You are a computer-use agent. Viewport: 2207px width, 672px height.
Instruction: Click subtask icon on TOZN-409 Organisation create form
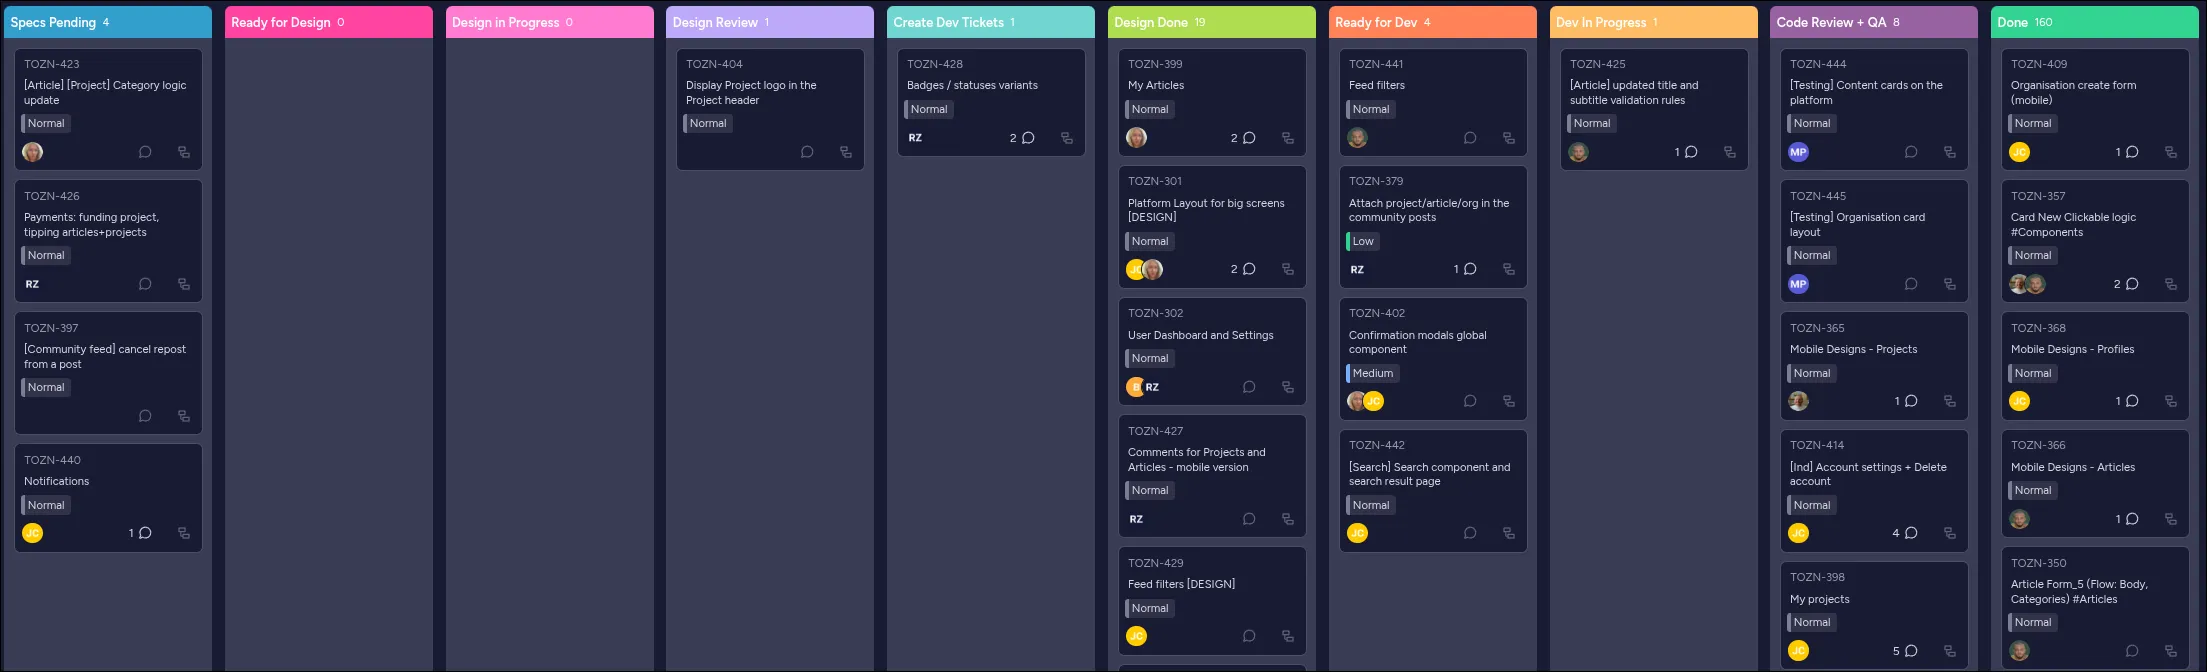[x=2171, y=152]
